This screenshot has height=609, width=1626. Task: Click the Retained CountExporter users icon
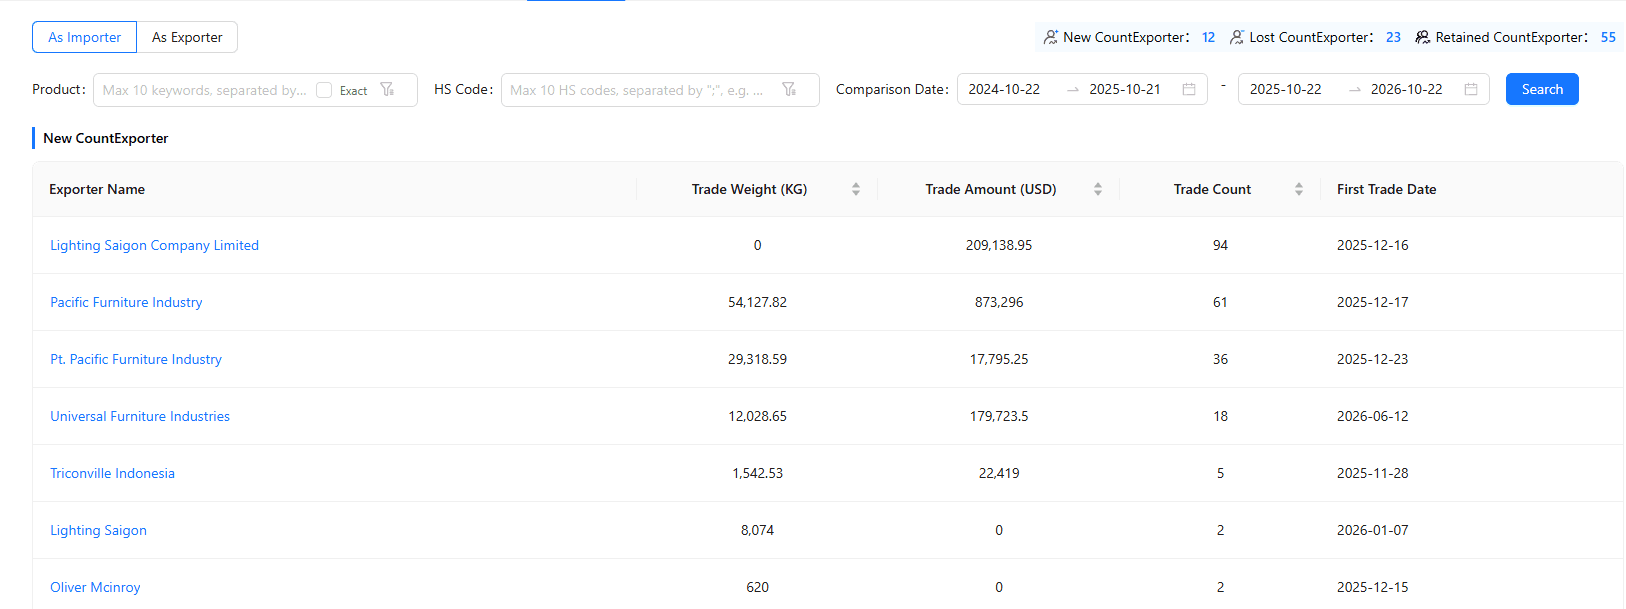(x=1422, y=37)
